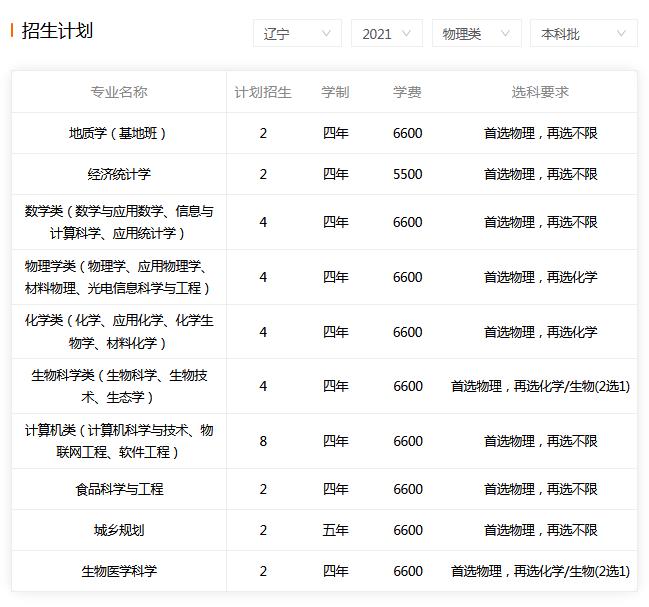Click the 四年 duration for 生物医学科学
Image resolution: width=649 pixels, height=607 pixels.
(335, 571)
